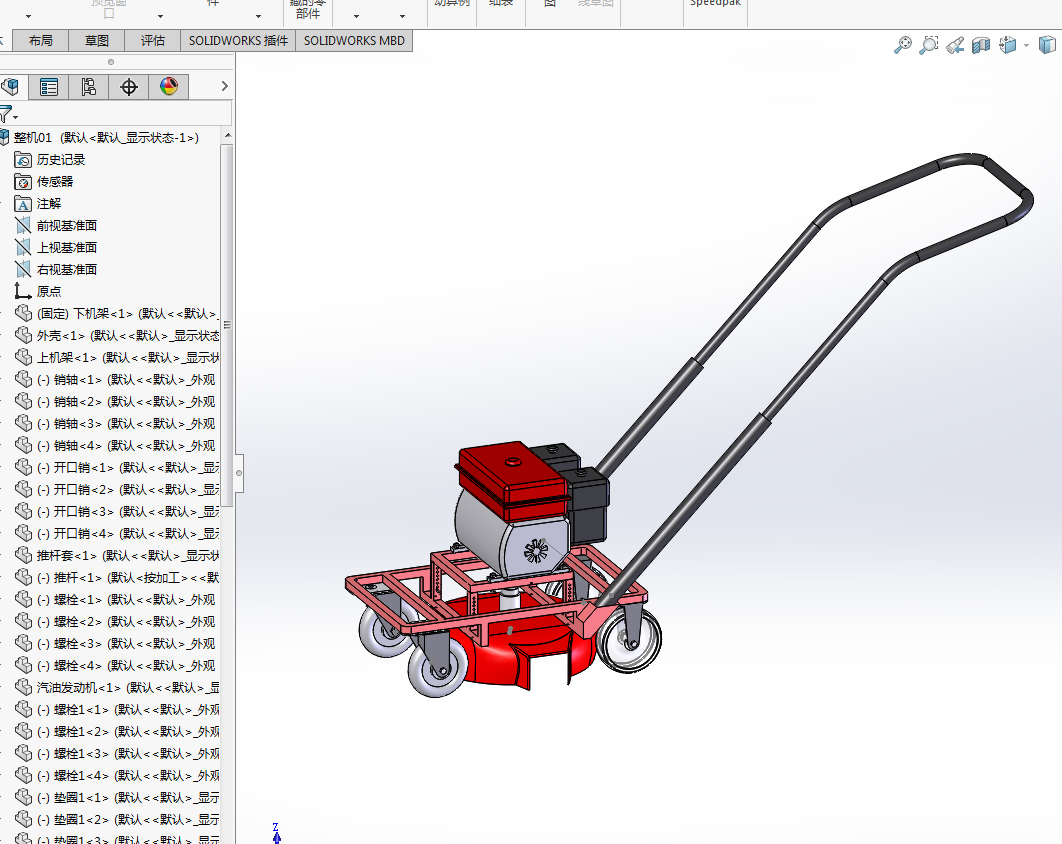Image resolution: width=1062 pixels, height=844 pixels.
Task: Select the 螺栓<4> component
Action: pyautogui.click(x=117, y=665)
